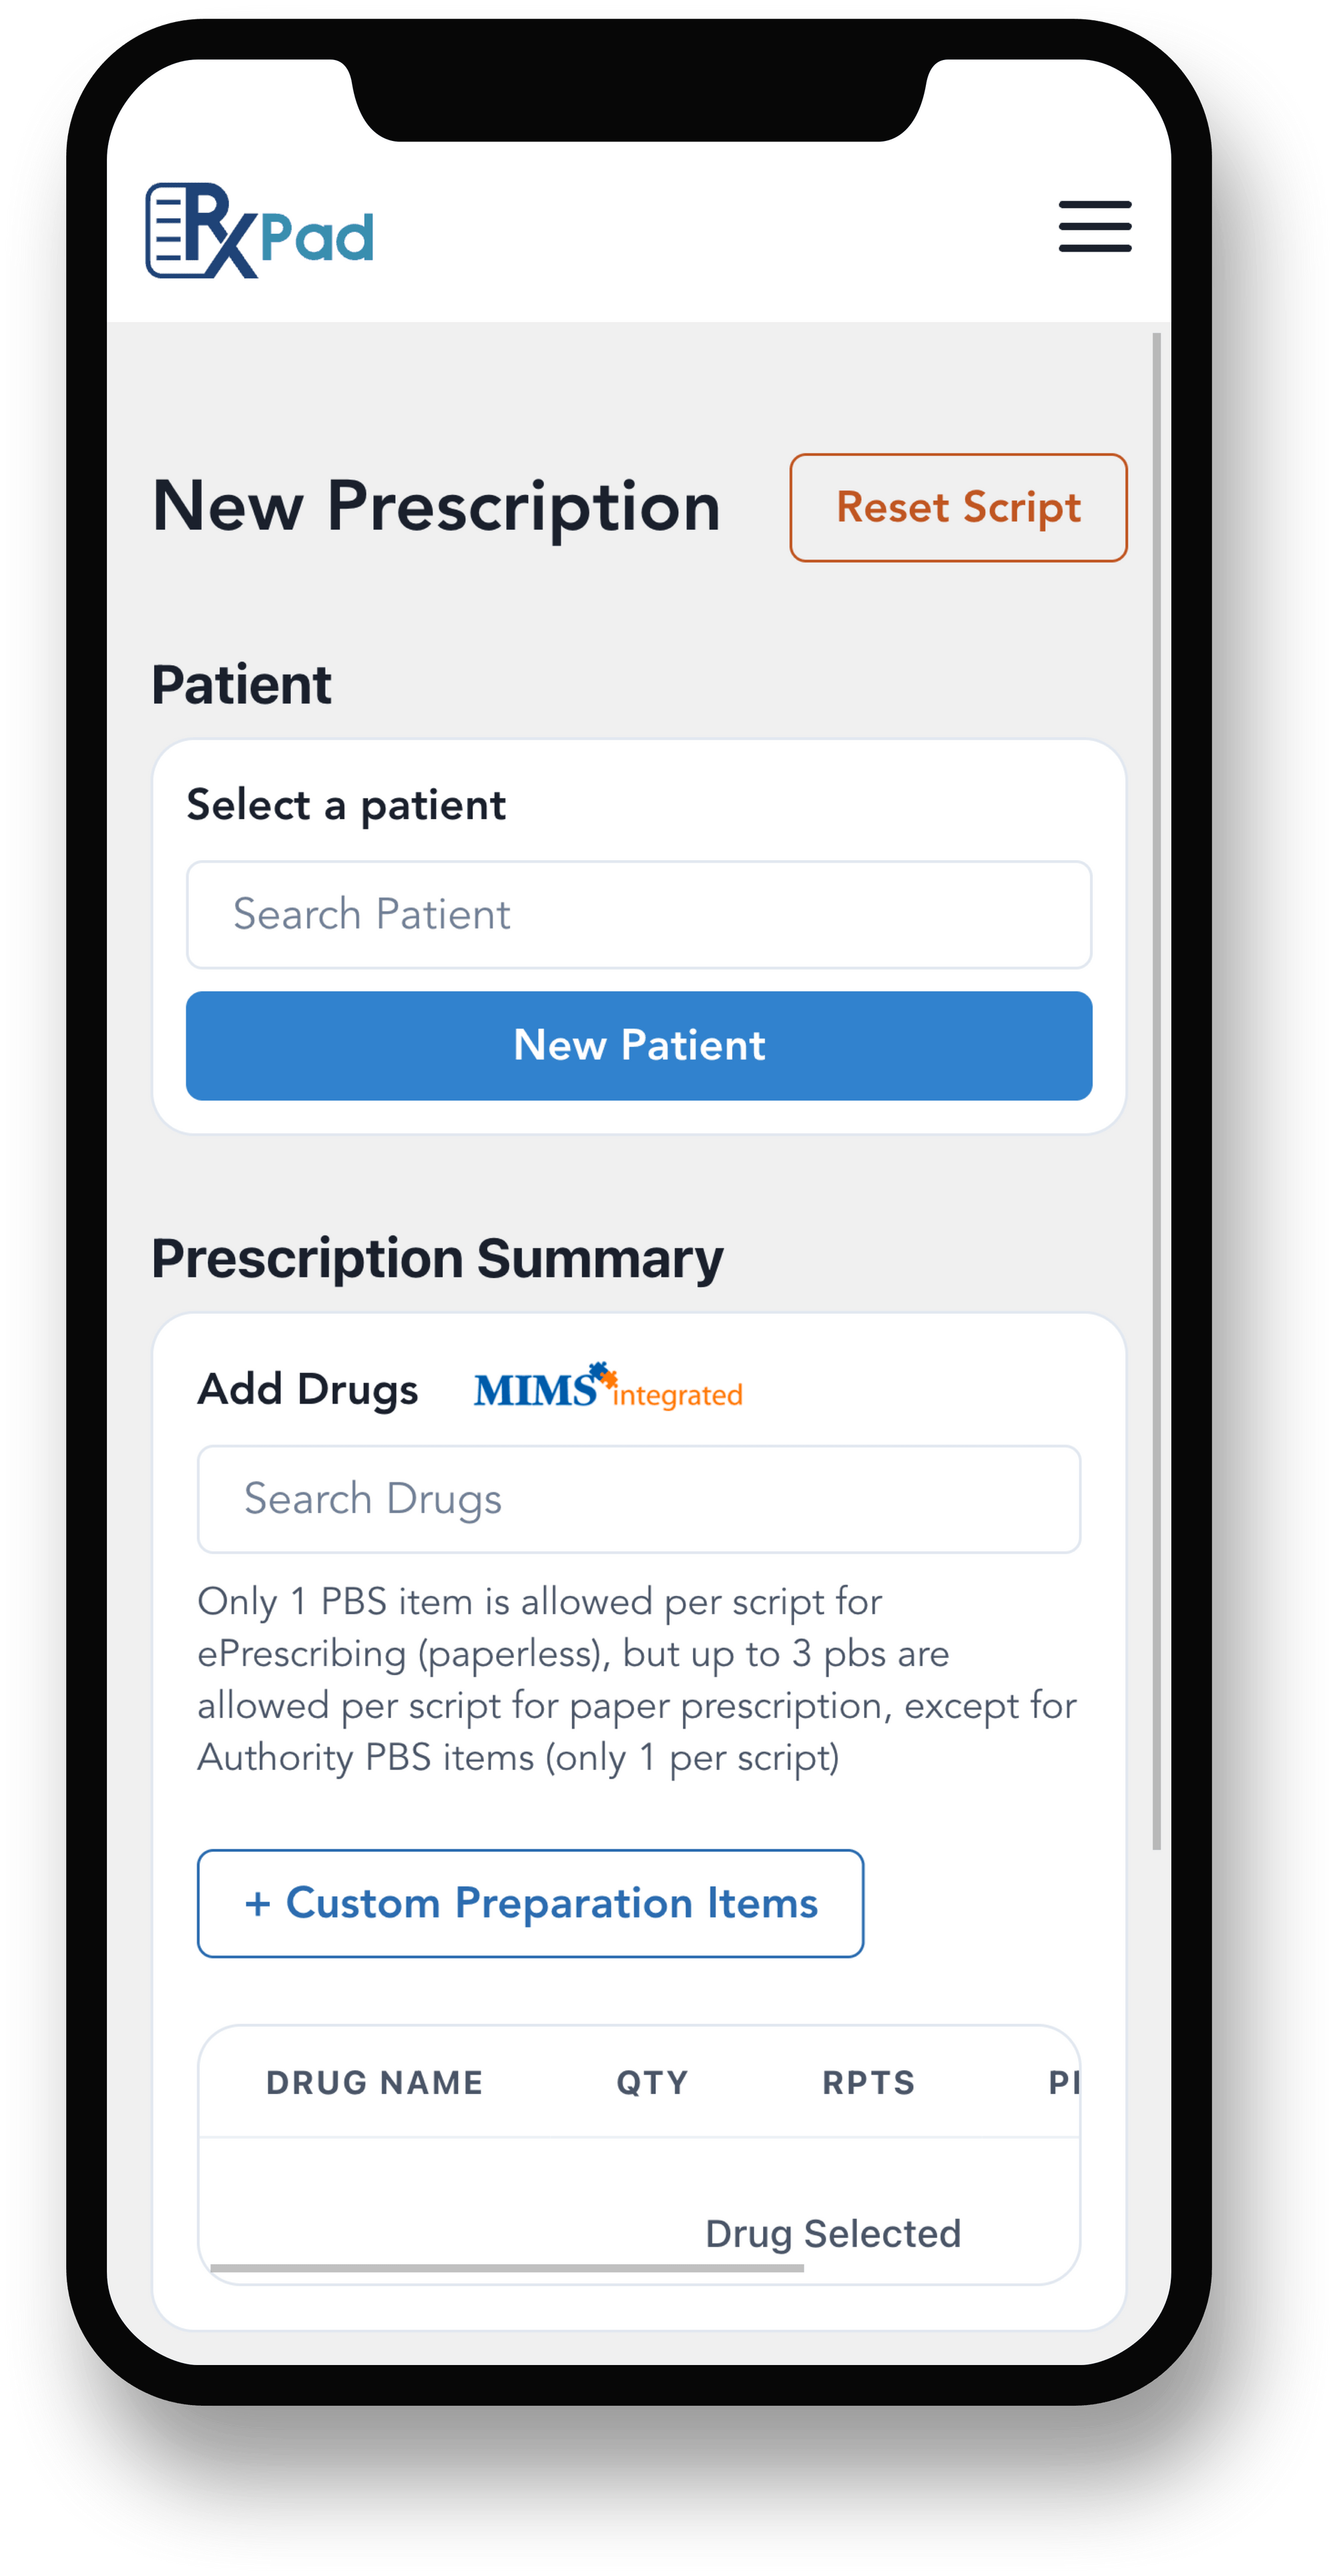Click the RPTS column header
This screenshot has width=1335, height=2576.
tap(868, 2082)
